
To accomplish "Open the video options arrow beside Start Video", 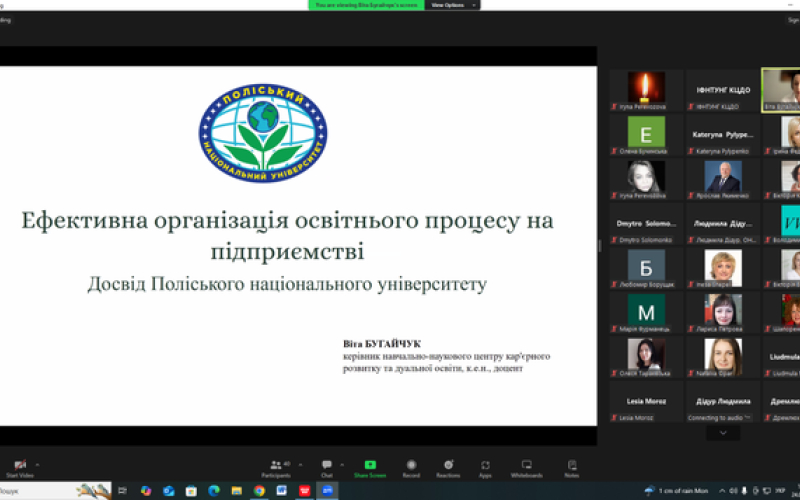I will [37, 465].
